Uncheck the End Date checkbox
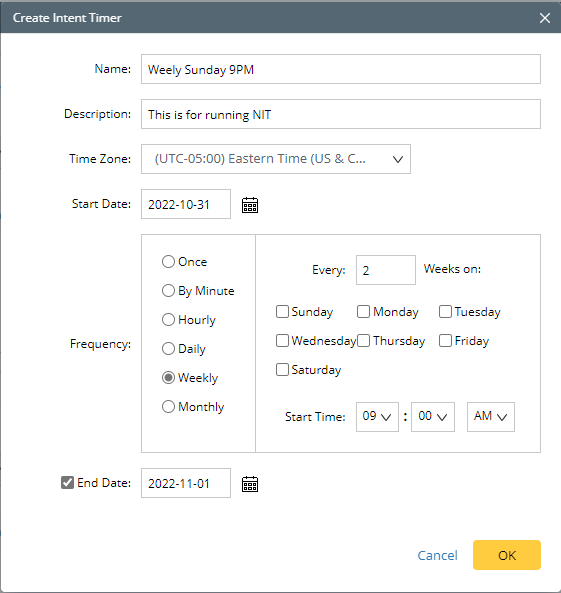Viewport: 561px width, 593px height. 67,483
